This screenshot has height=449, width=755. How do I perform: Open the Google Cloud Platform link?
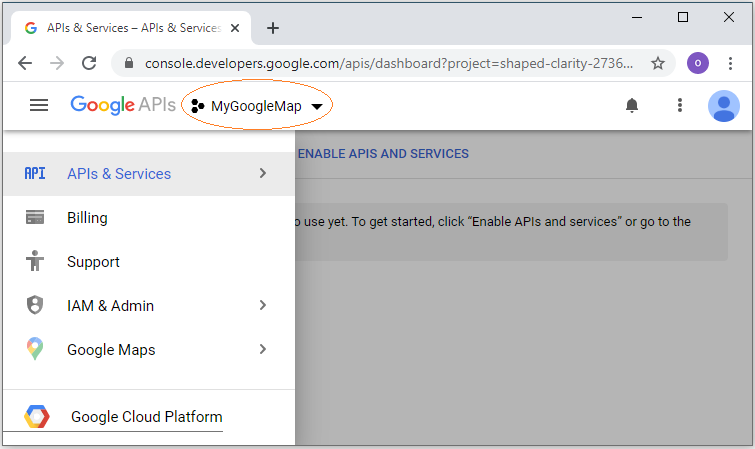tap(146, 417)
